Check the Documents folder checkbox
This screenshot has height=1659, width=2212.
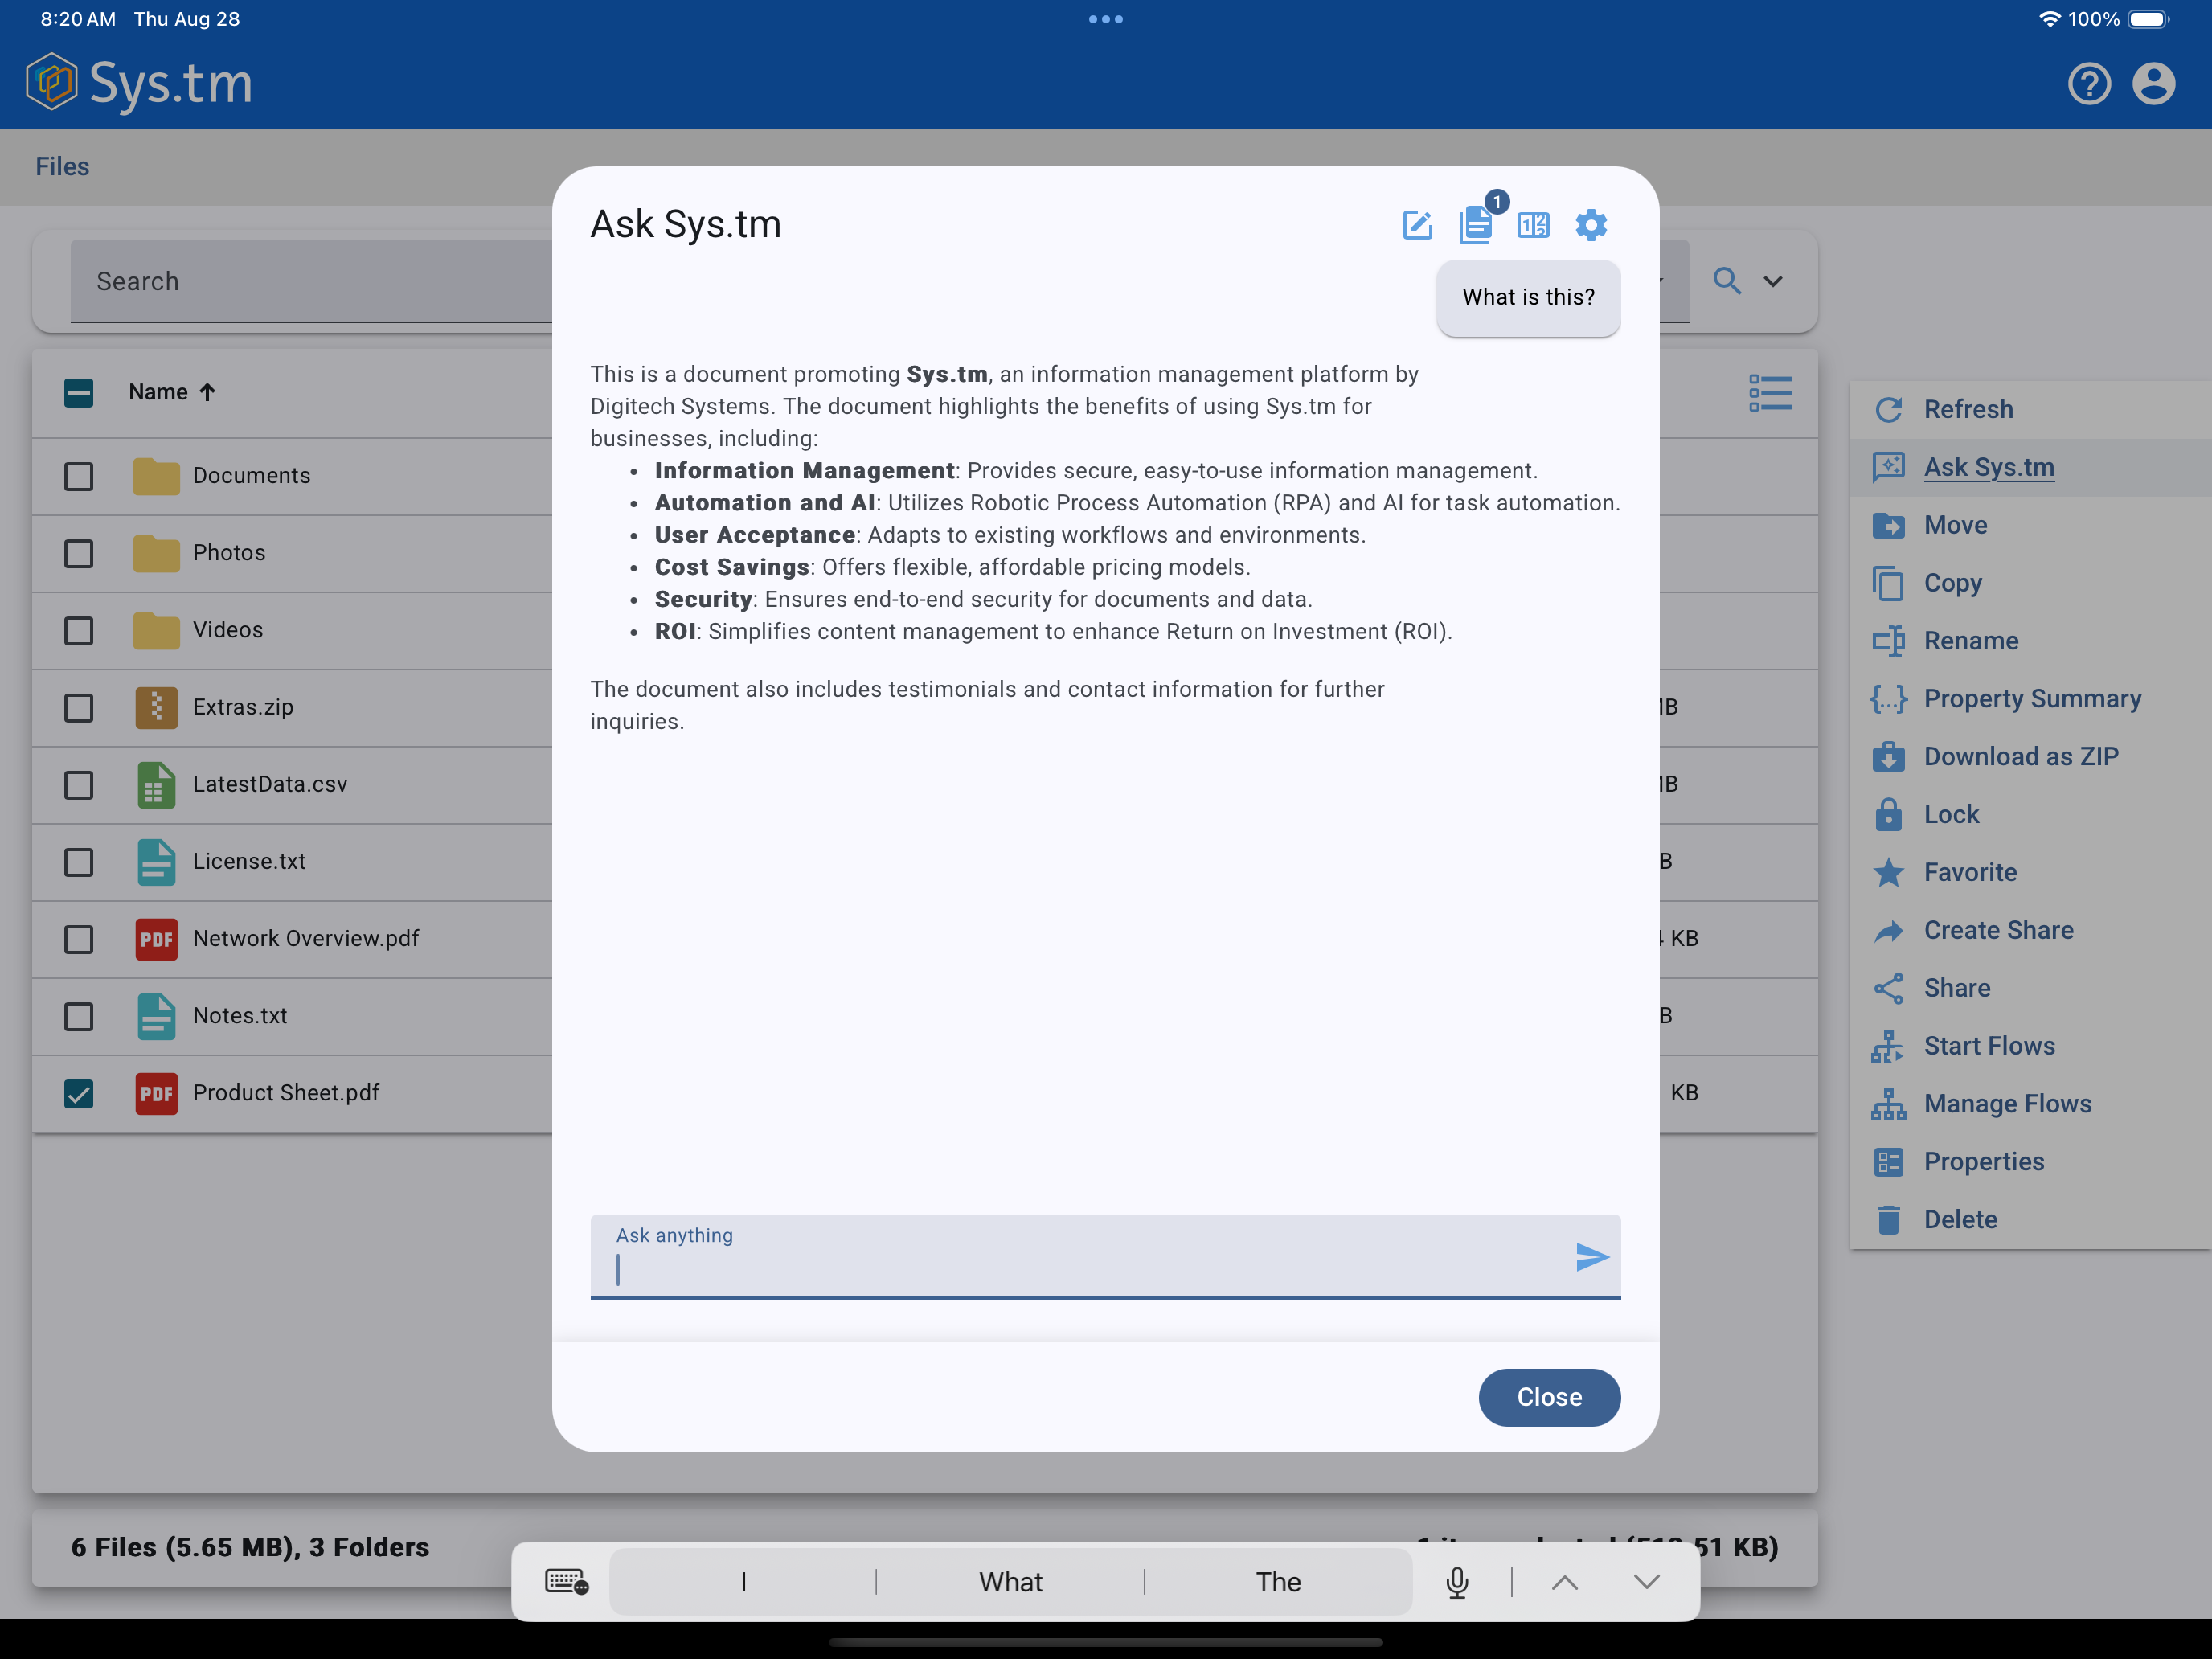tap(78, 476)
